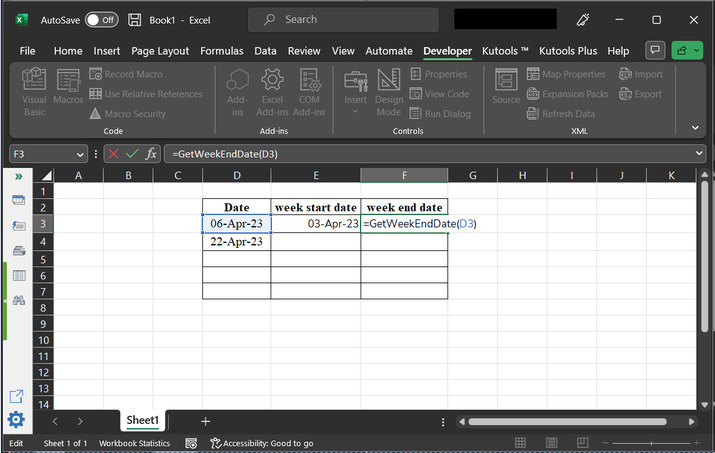Collapse the ribbon with the chevron
Viewport: 715px width, 453px height.
point(696,128)
